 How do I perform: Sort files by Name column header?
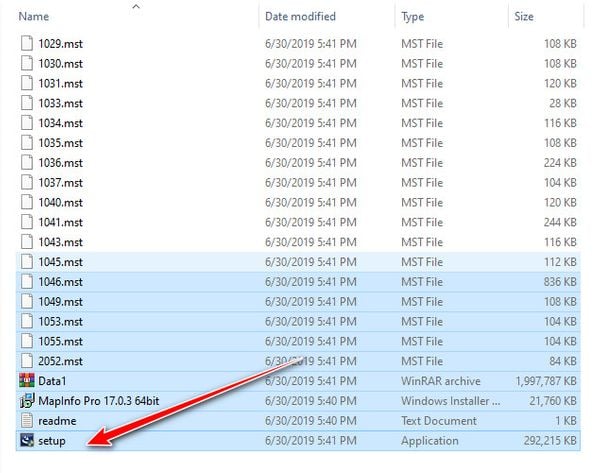[x=34, y=17]
